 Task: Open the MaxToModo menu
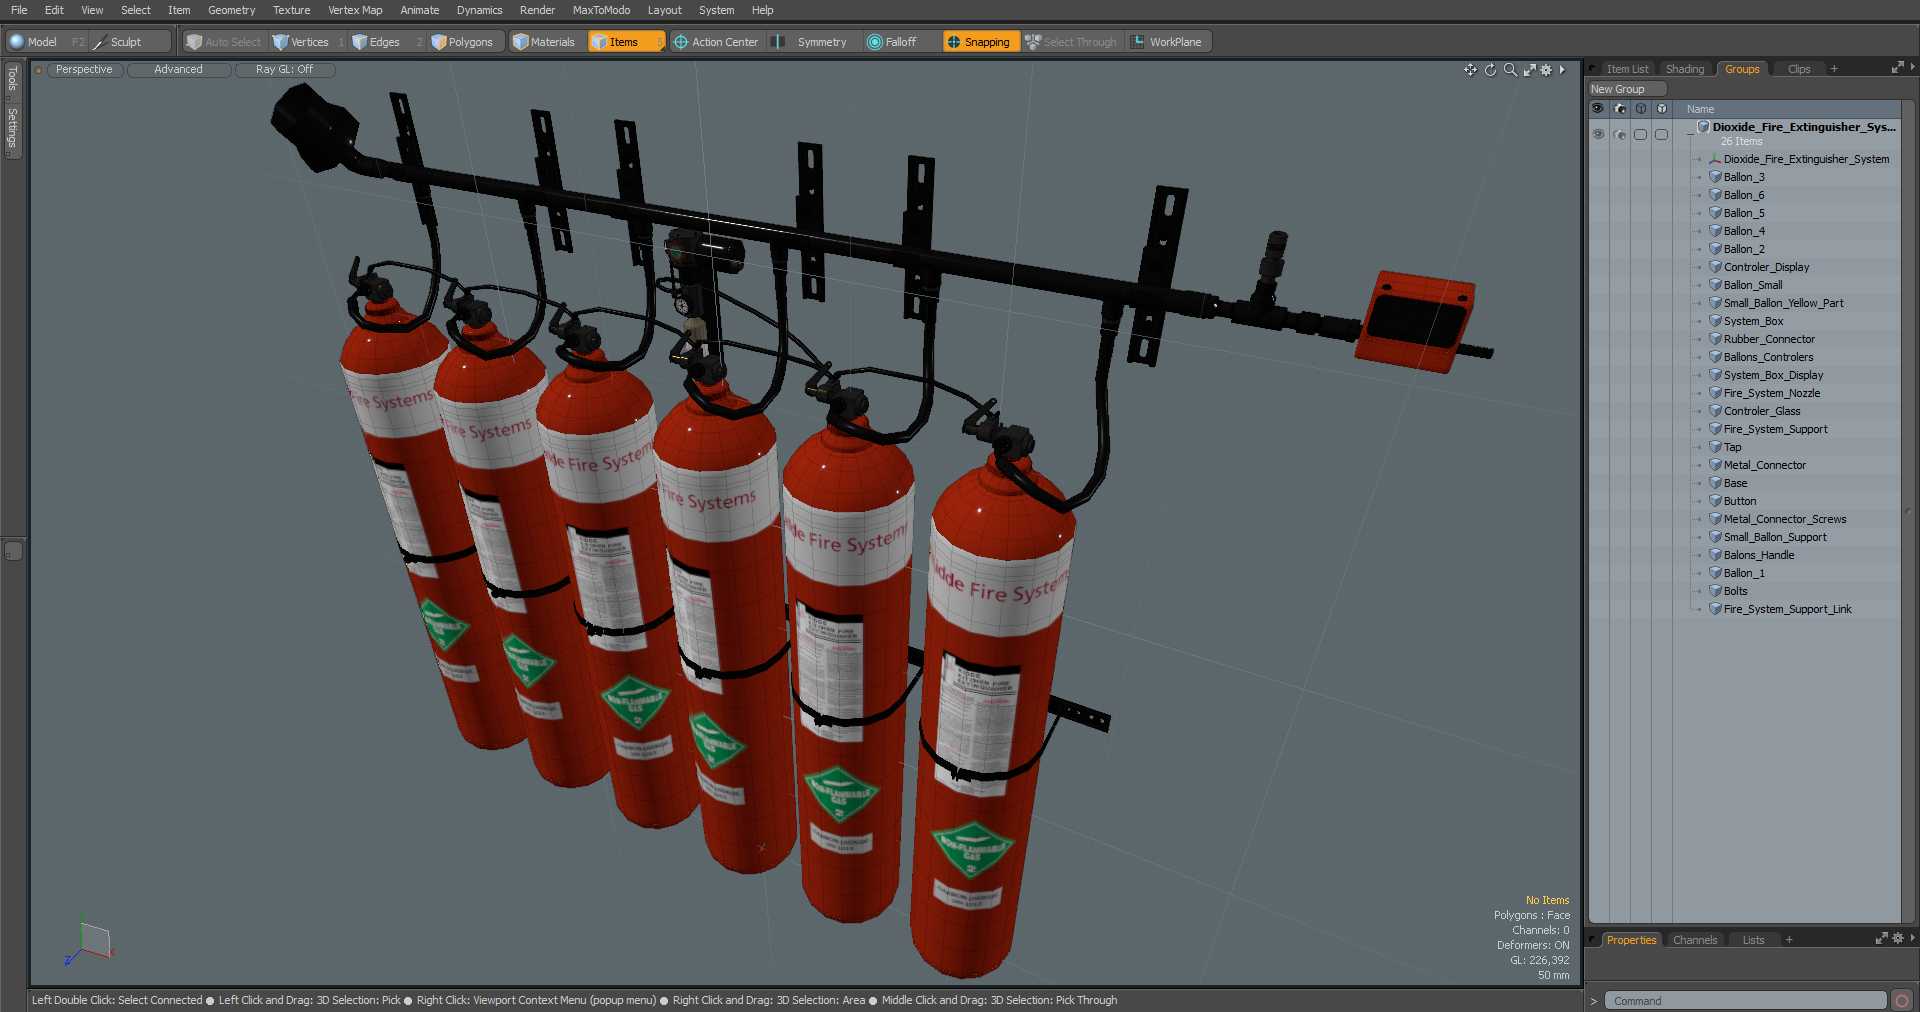coord(601,10)
